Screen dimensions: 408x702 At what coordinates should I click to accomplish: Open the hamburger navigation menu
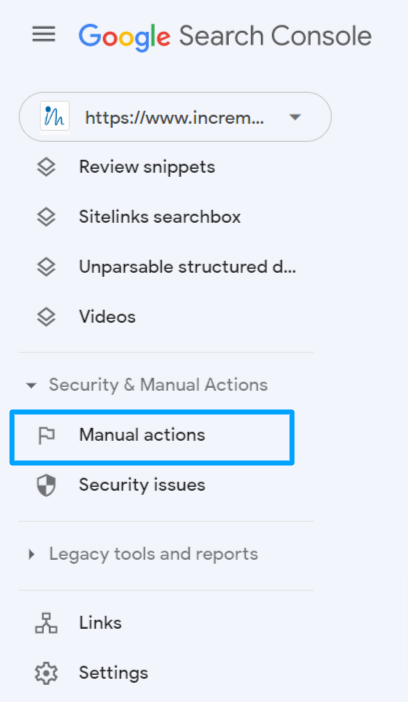pyautogui.click(x=44, y=34)
